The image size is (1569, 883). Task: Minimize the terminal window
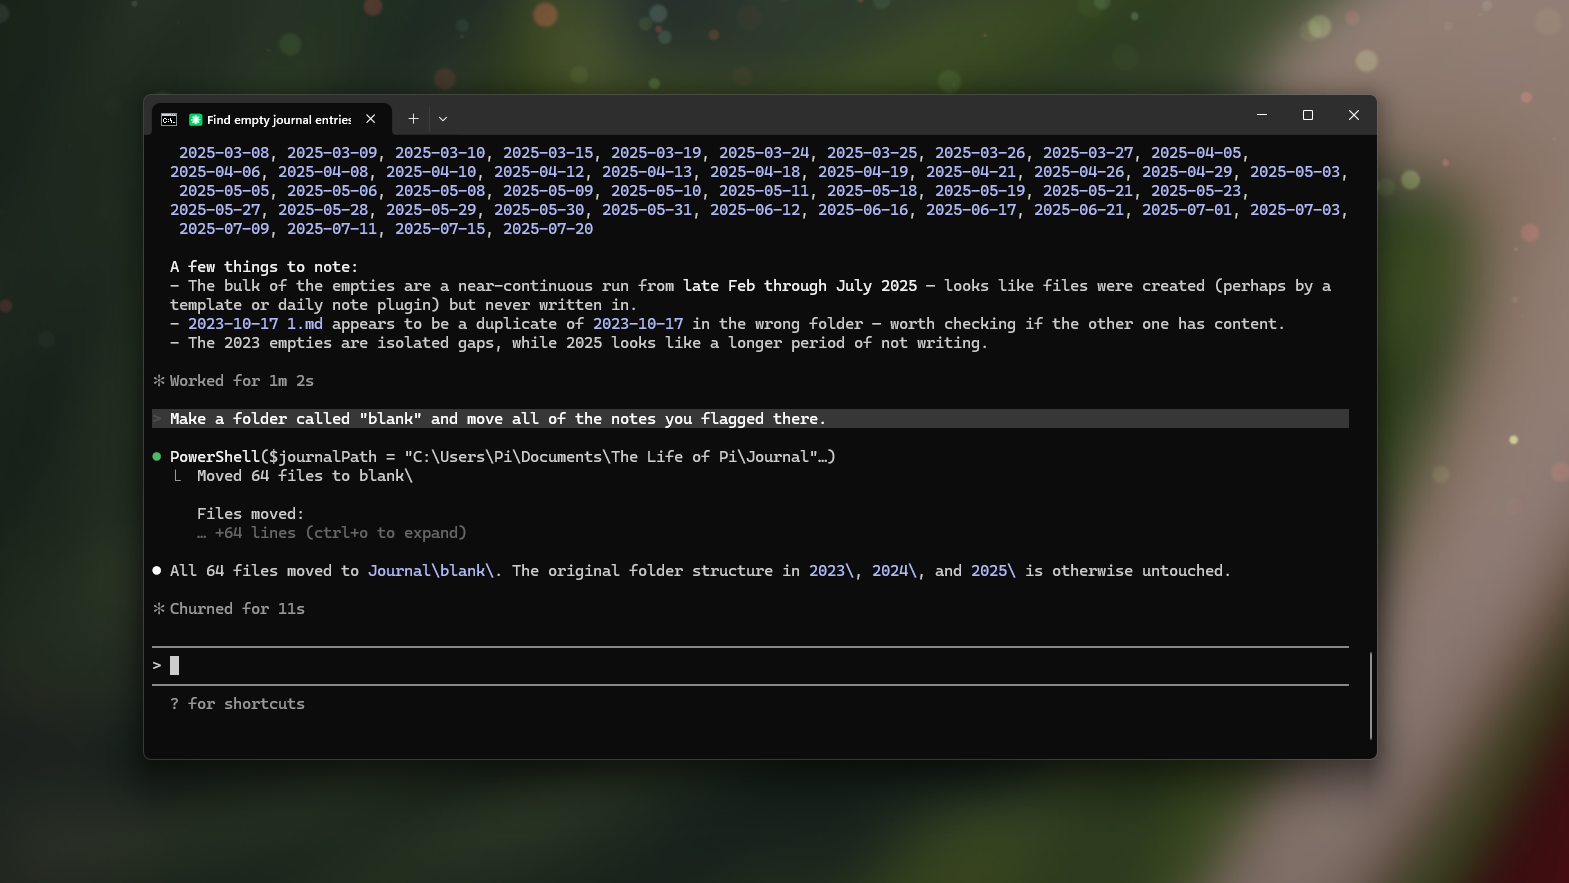(1262, 115)
